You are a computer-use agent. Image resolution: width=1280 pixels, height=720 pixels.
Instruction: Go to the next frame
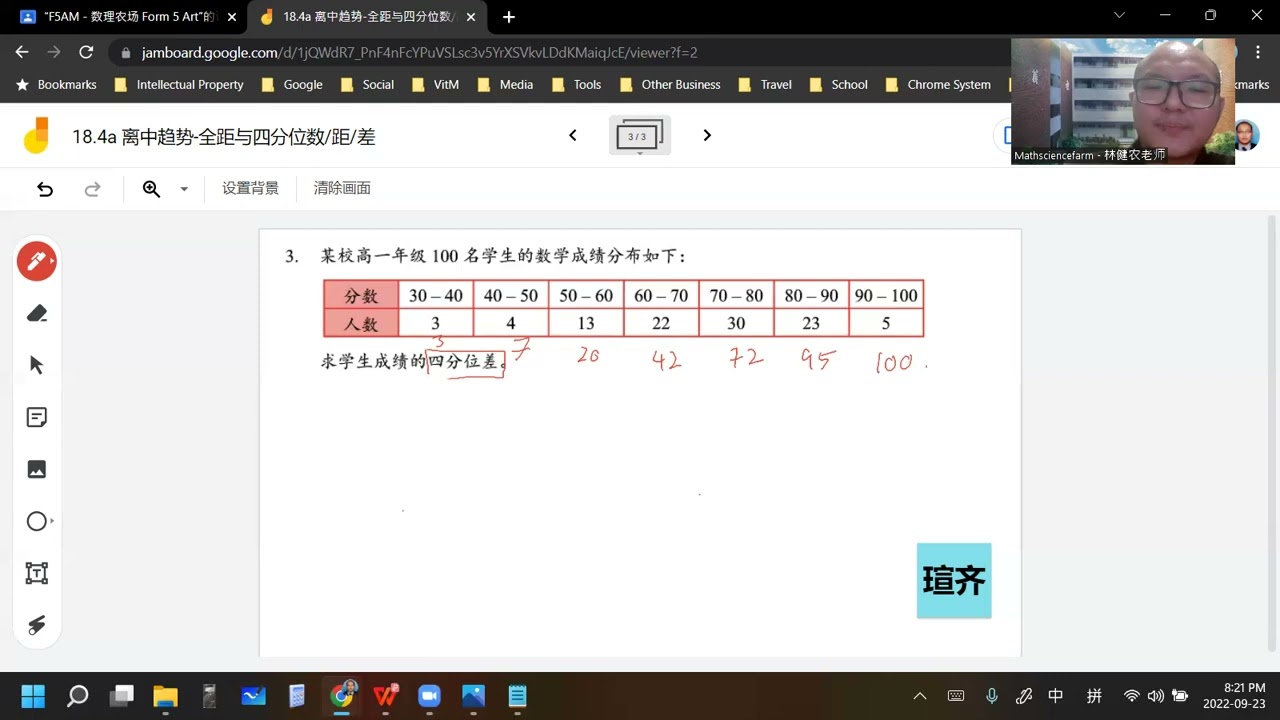pos(707,135)
